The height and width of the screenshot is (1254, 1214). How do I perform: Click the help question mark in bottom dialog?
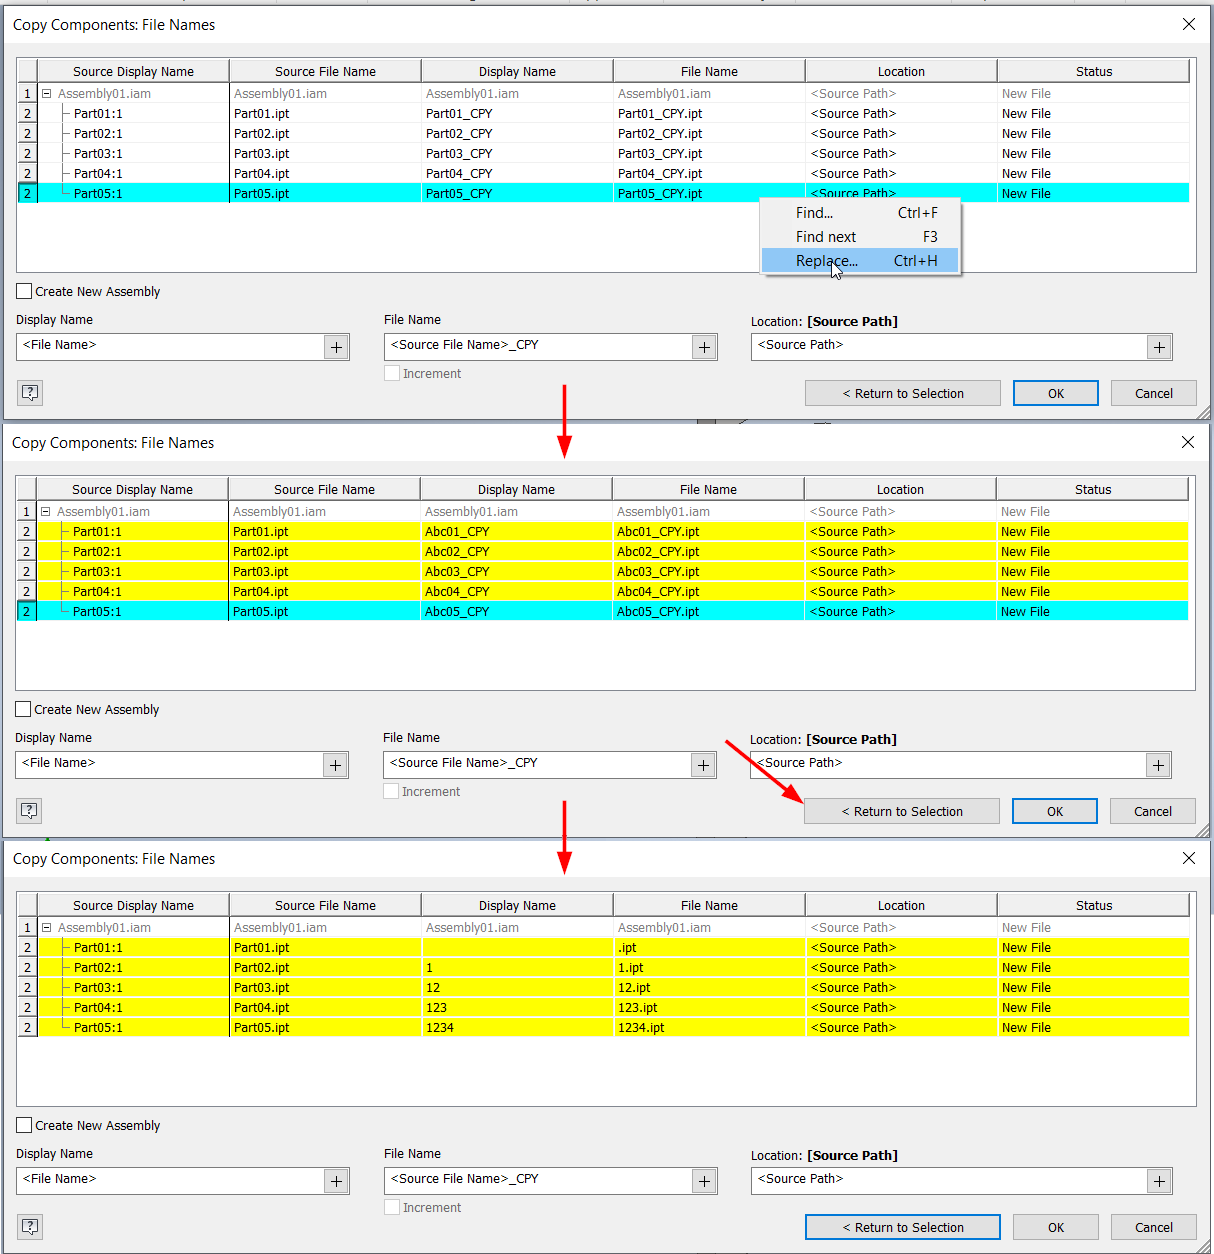point(30,1226)
